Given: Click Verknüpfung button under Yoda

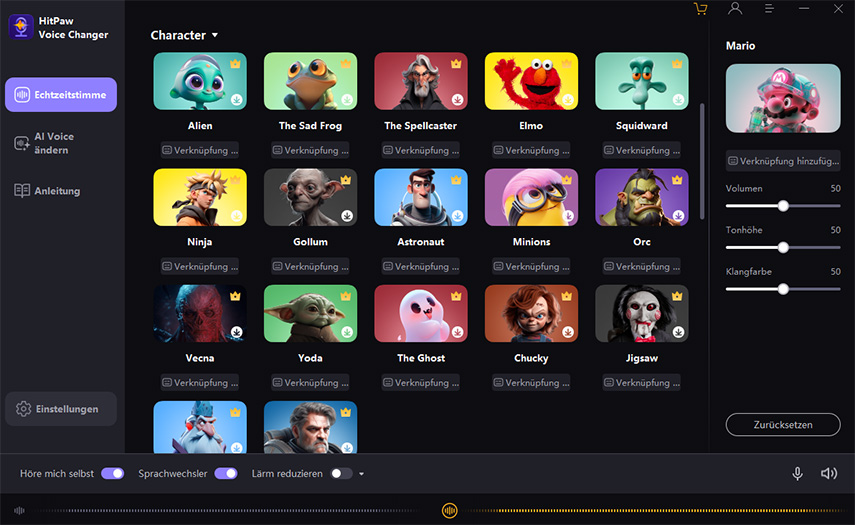Looking at the screenshot, I should [x=310, y=382].
